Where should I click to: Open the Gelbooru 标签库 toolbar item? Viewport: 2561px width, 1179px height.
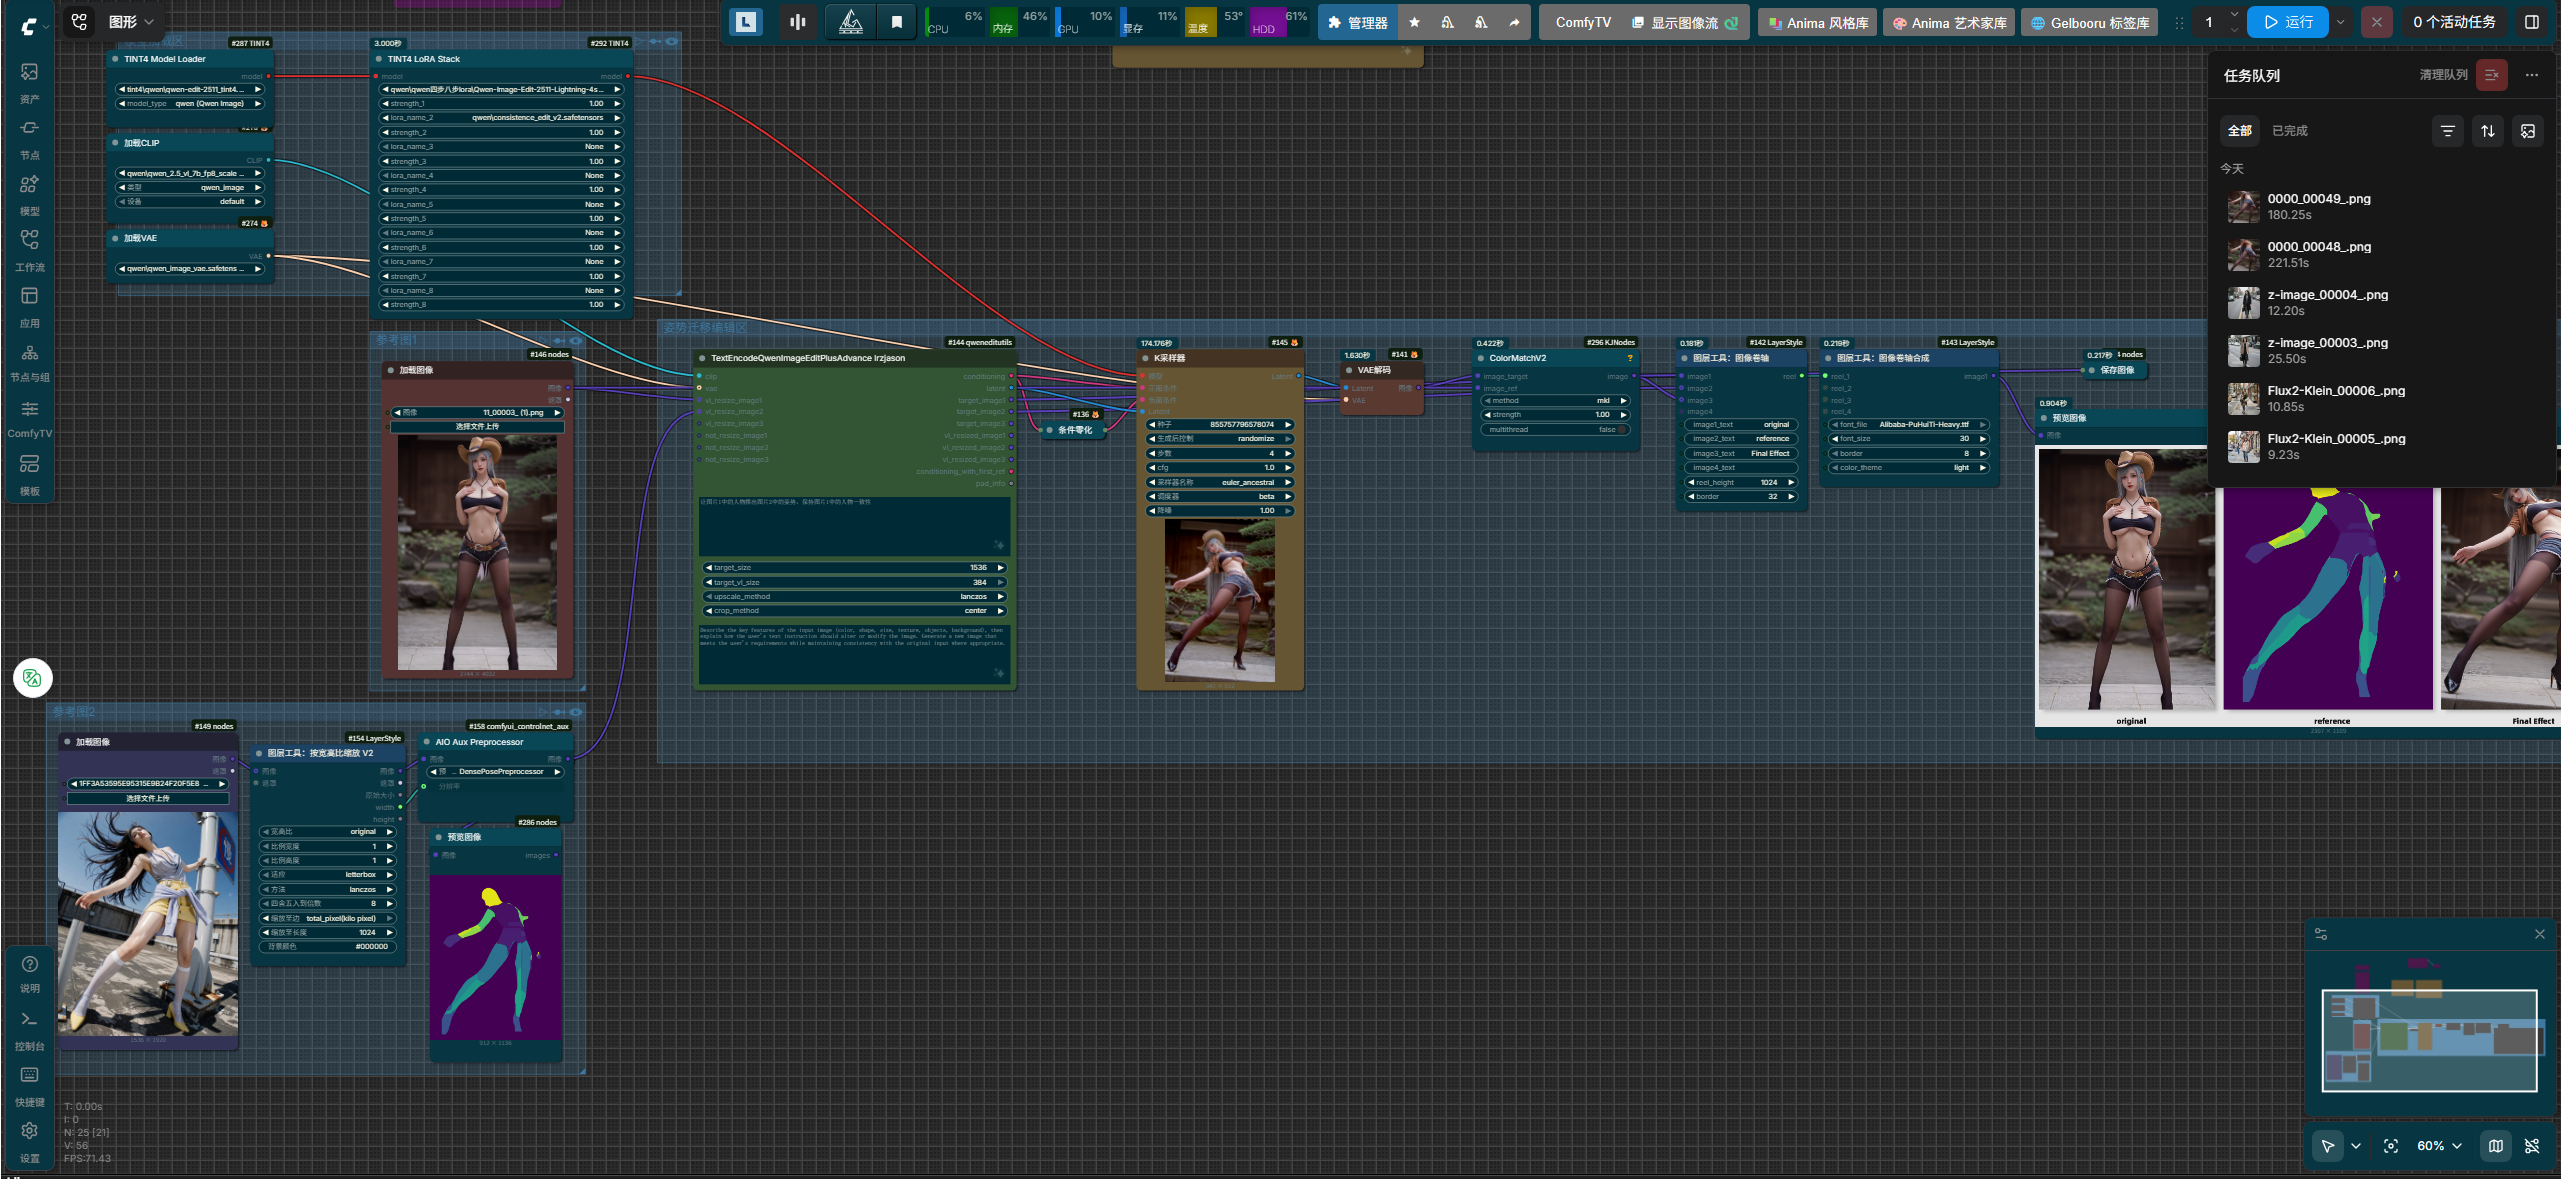point(2090,22)
